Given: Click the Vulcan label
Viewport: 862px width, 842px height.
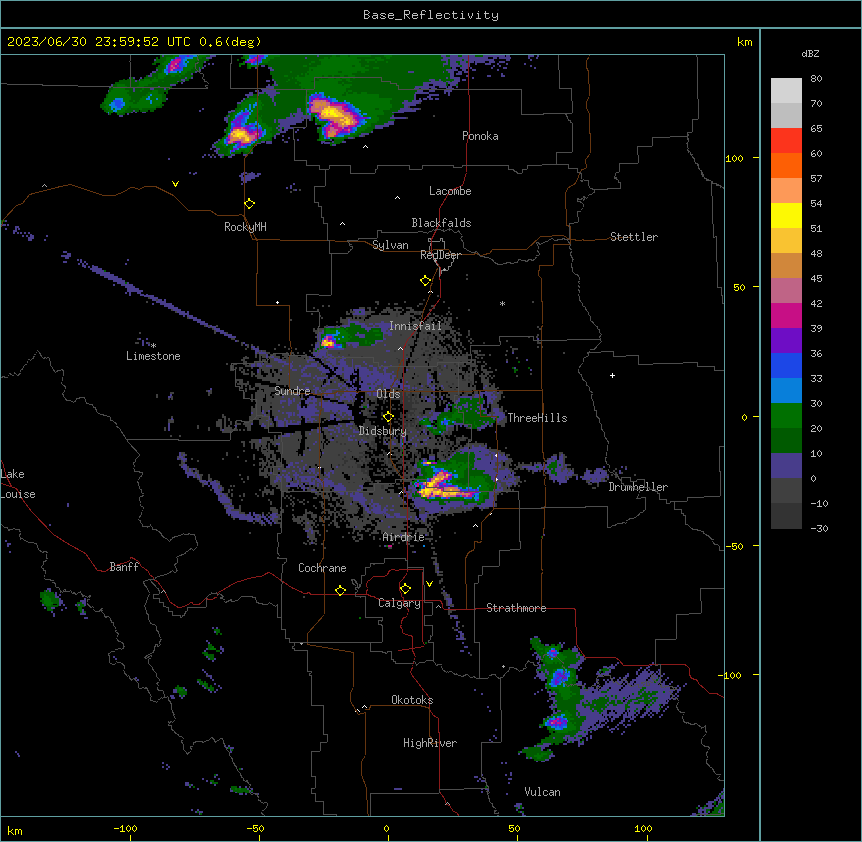Looking at the screenshot, I should pos(543,792).
